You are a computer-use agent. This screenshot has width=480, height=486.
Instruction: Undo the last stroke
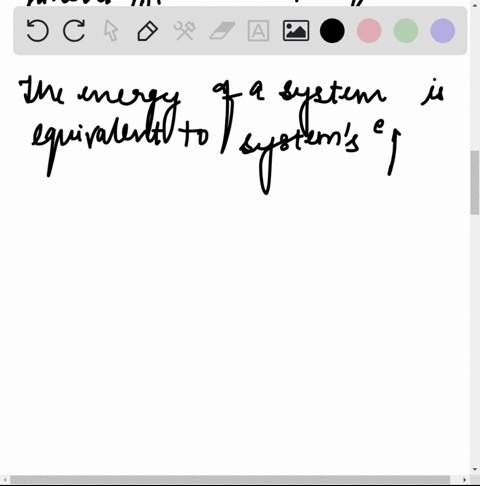tap(37, 31)
